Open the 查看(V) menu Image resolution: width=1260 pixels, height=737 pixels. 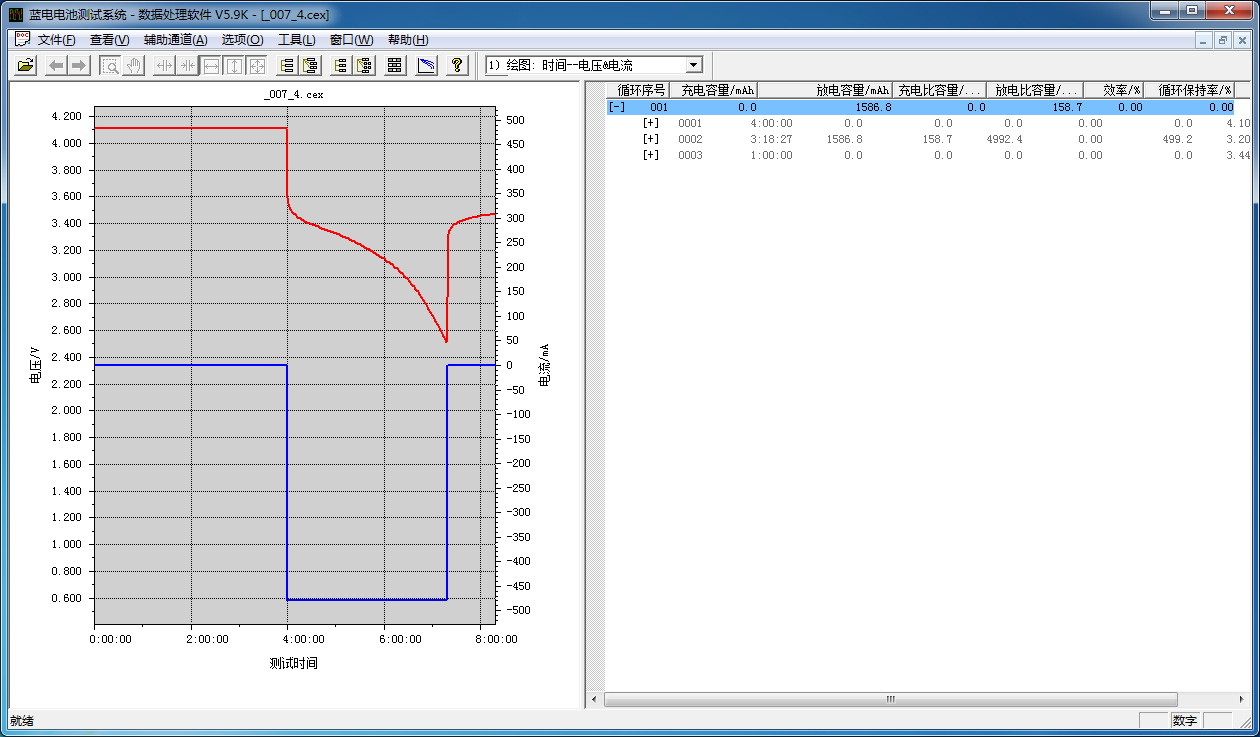pyautogui.click(x=109, y=40)
